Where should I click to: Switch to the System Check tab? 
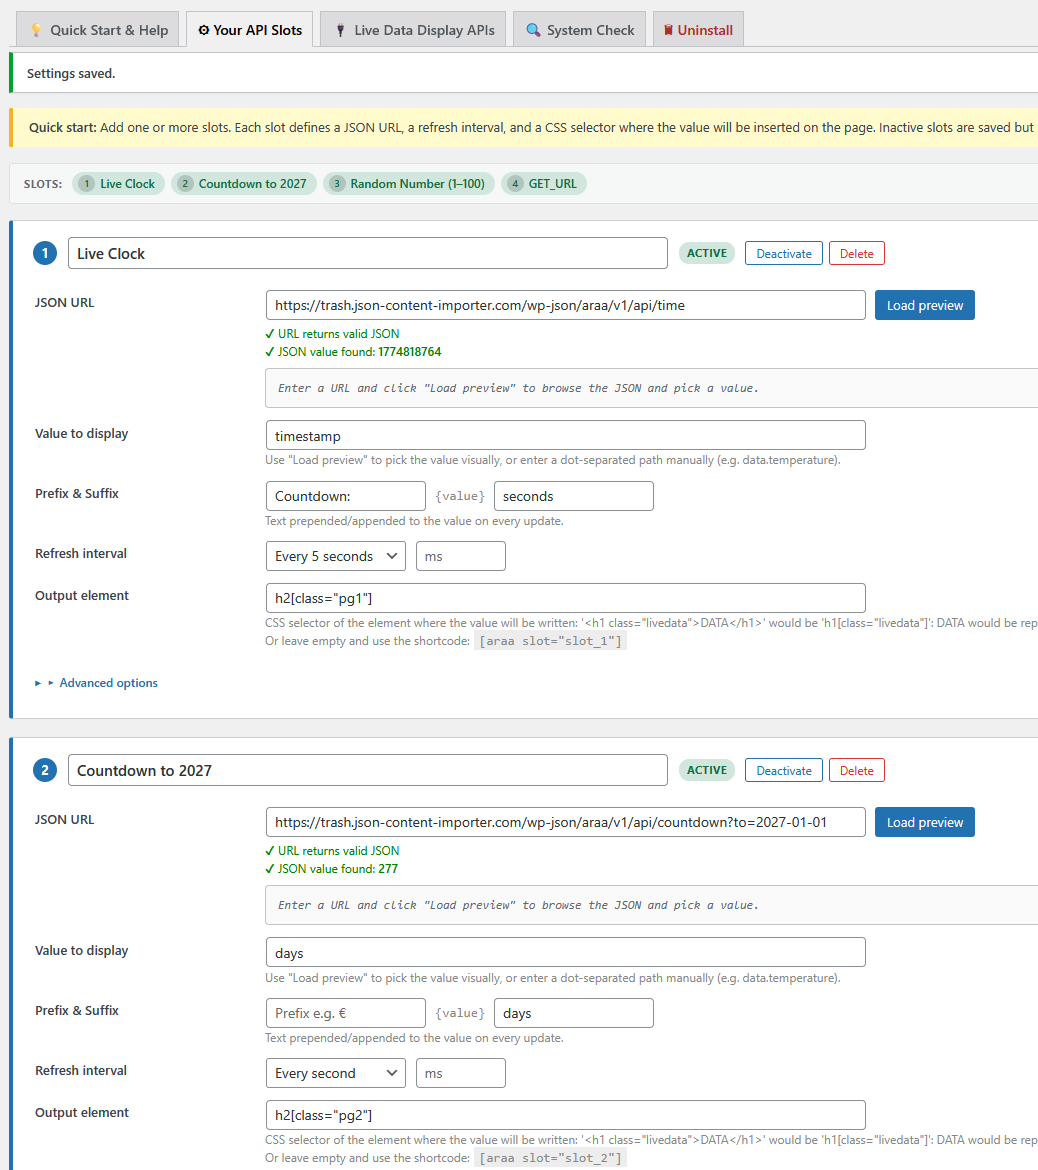tap(579, 29)
